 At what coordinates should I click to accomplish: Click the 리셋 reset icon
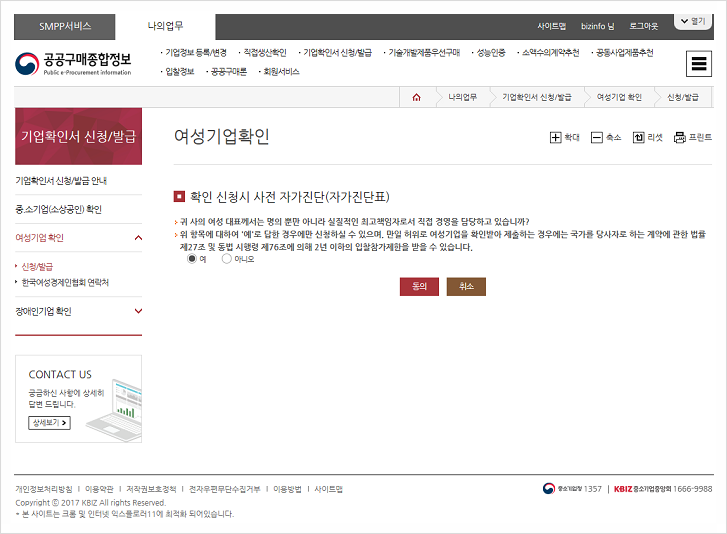point(638,138)
